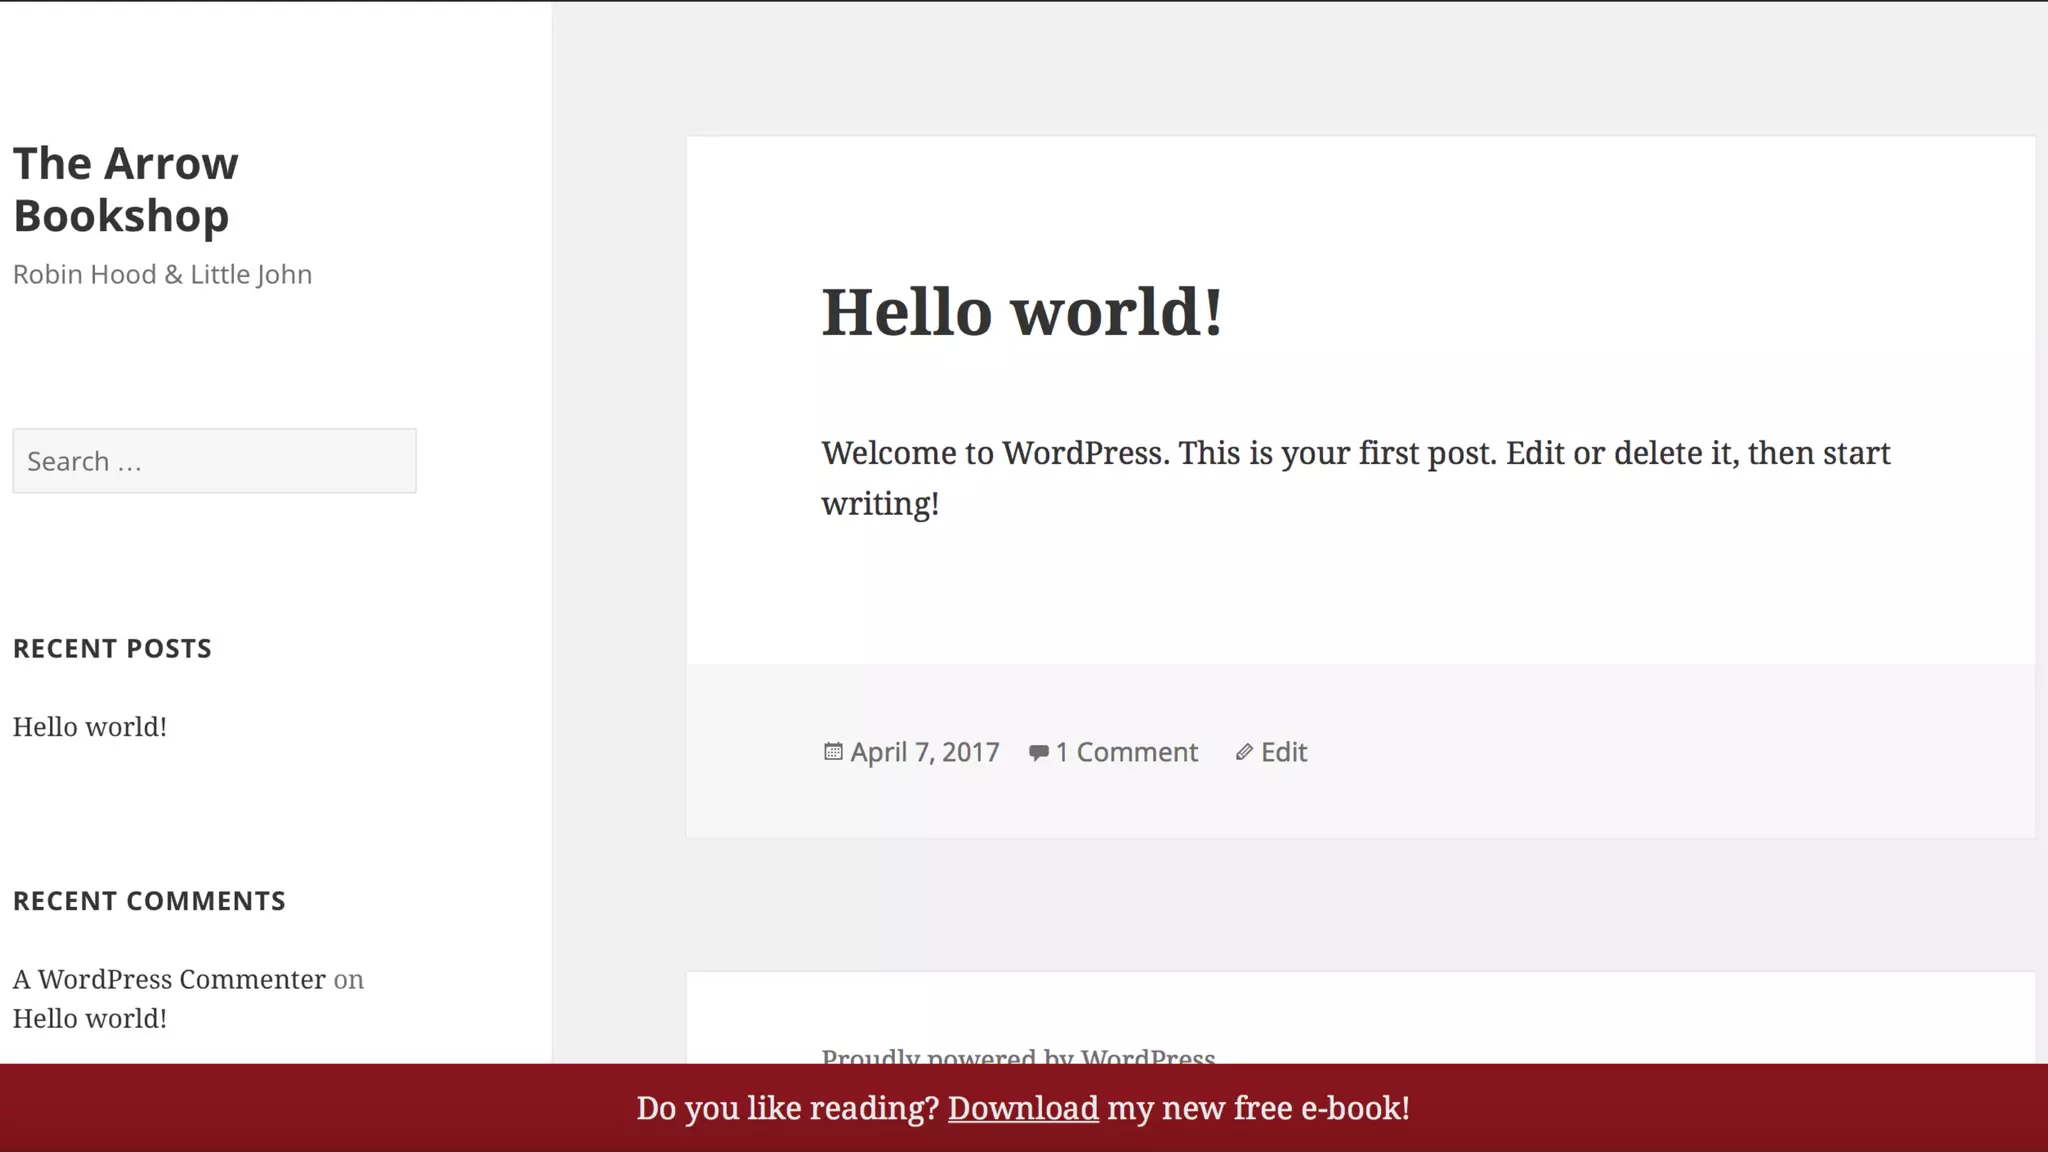Open the 1 Comment link
2048x1152 pixels.
pos(1126,752)
